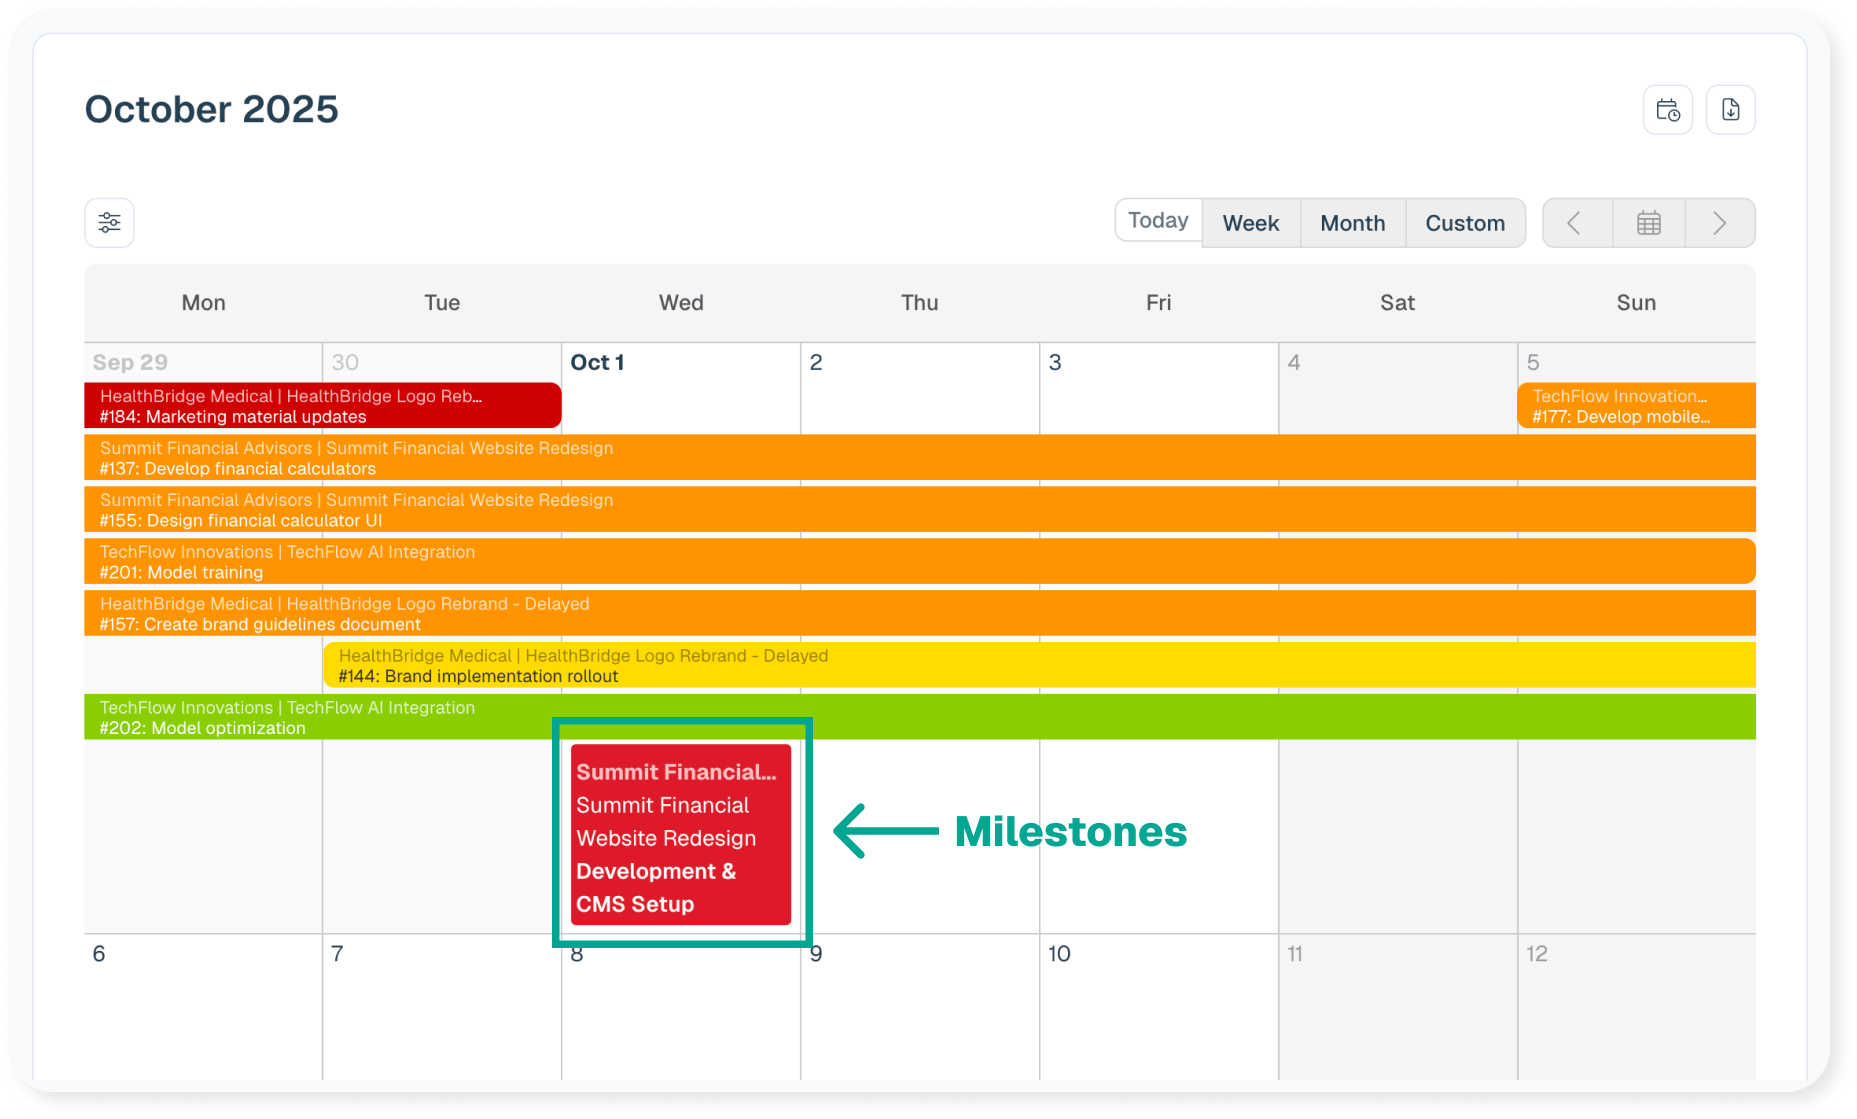Open task #184 Marketing material updates
This screenshot has width=1857, height=1119.
[322, 406]
